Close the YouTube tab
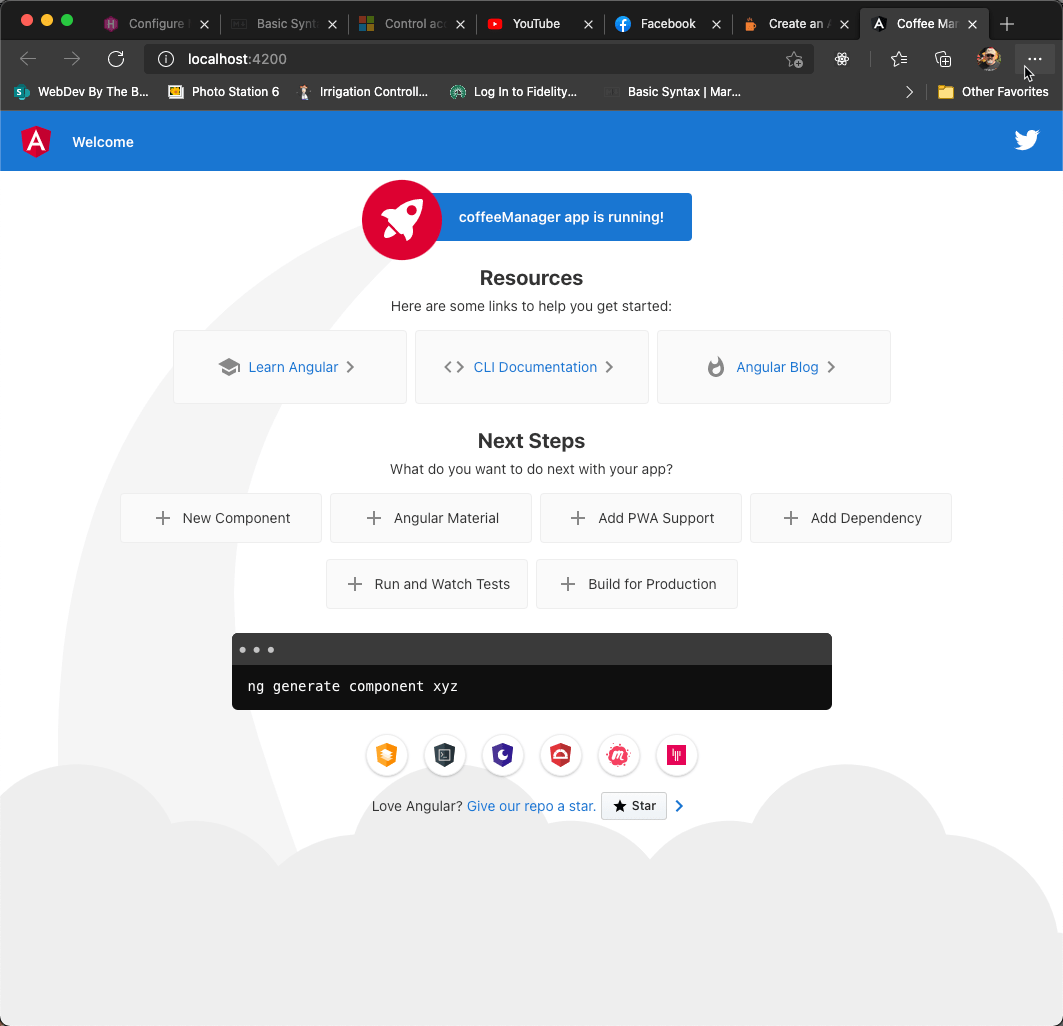Screen dimensions: 1063x1026 point(588,24)
